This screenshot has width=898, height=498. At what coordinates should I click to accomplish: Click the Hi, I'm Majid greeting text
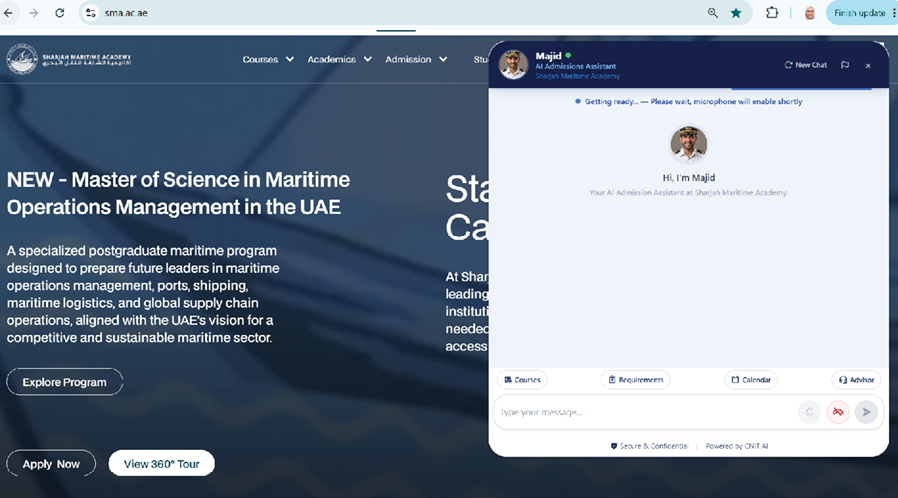tap(689, 177)
